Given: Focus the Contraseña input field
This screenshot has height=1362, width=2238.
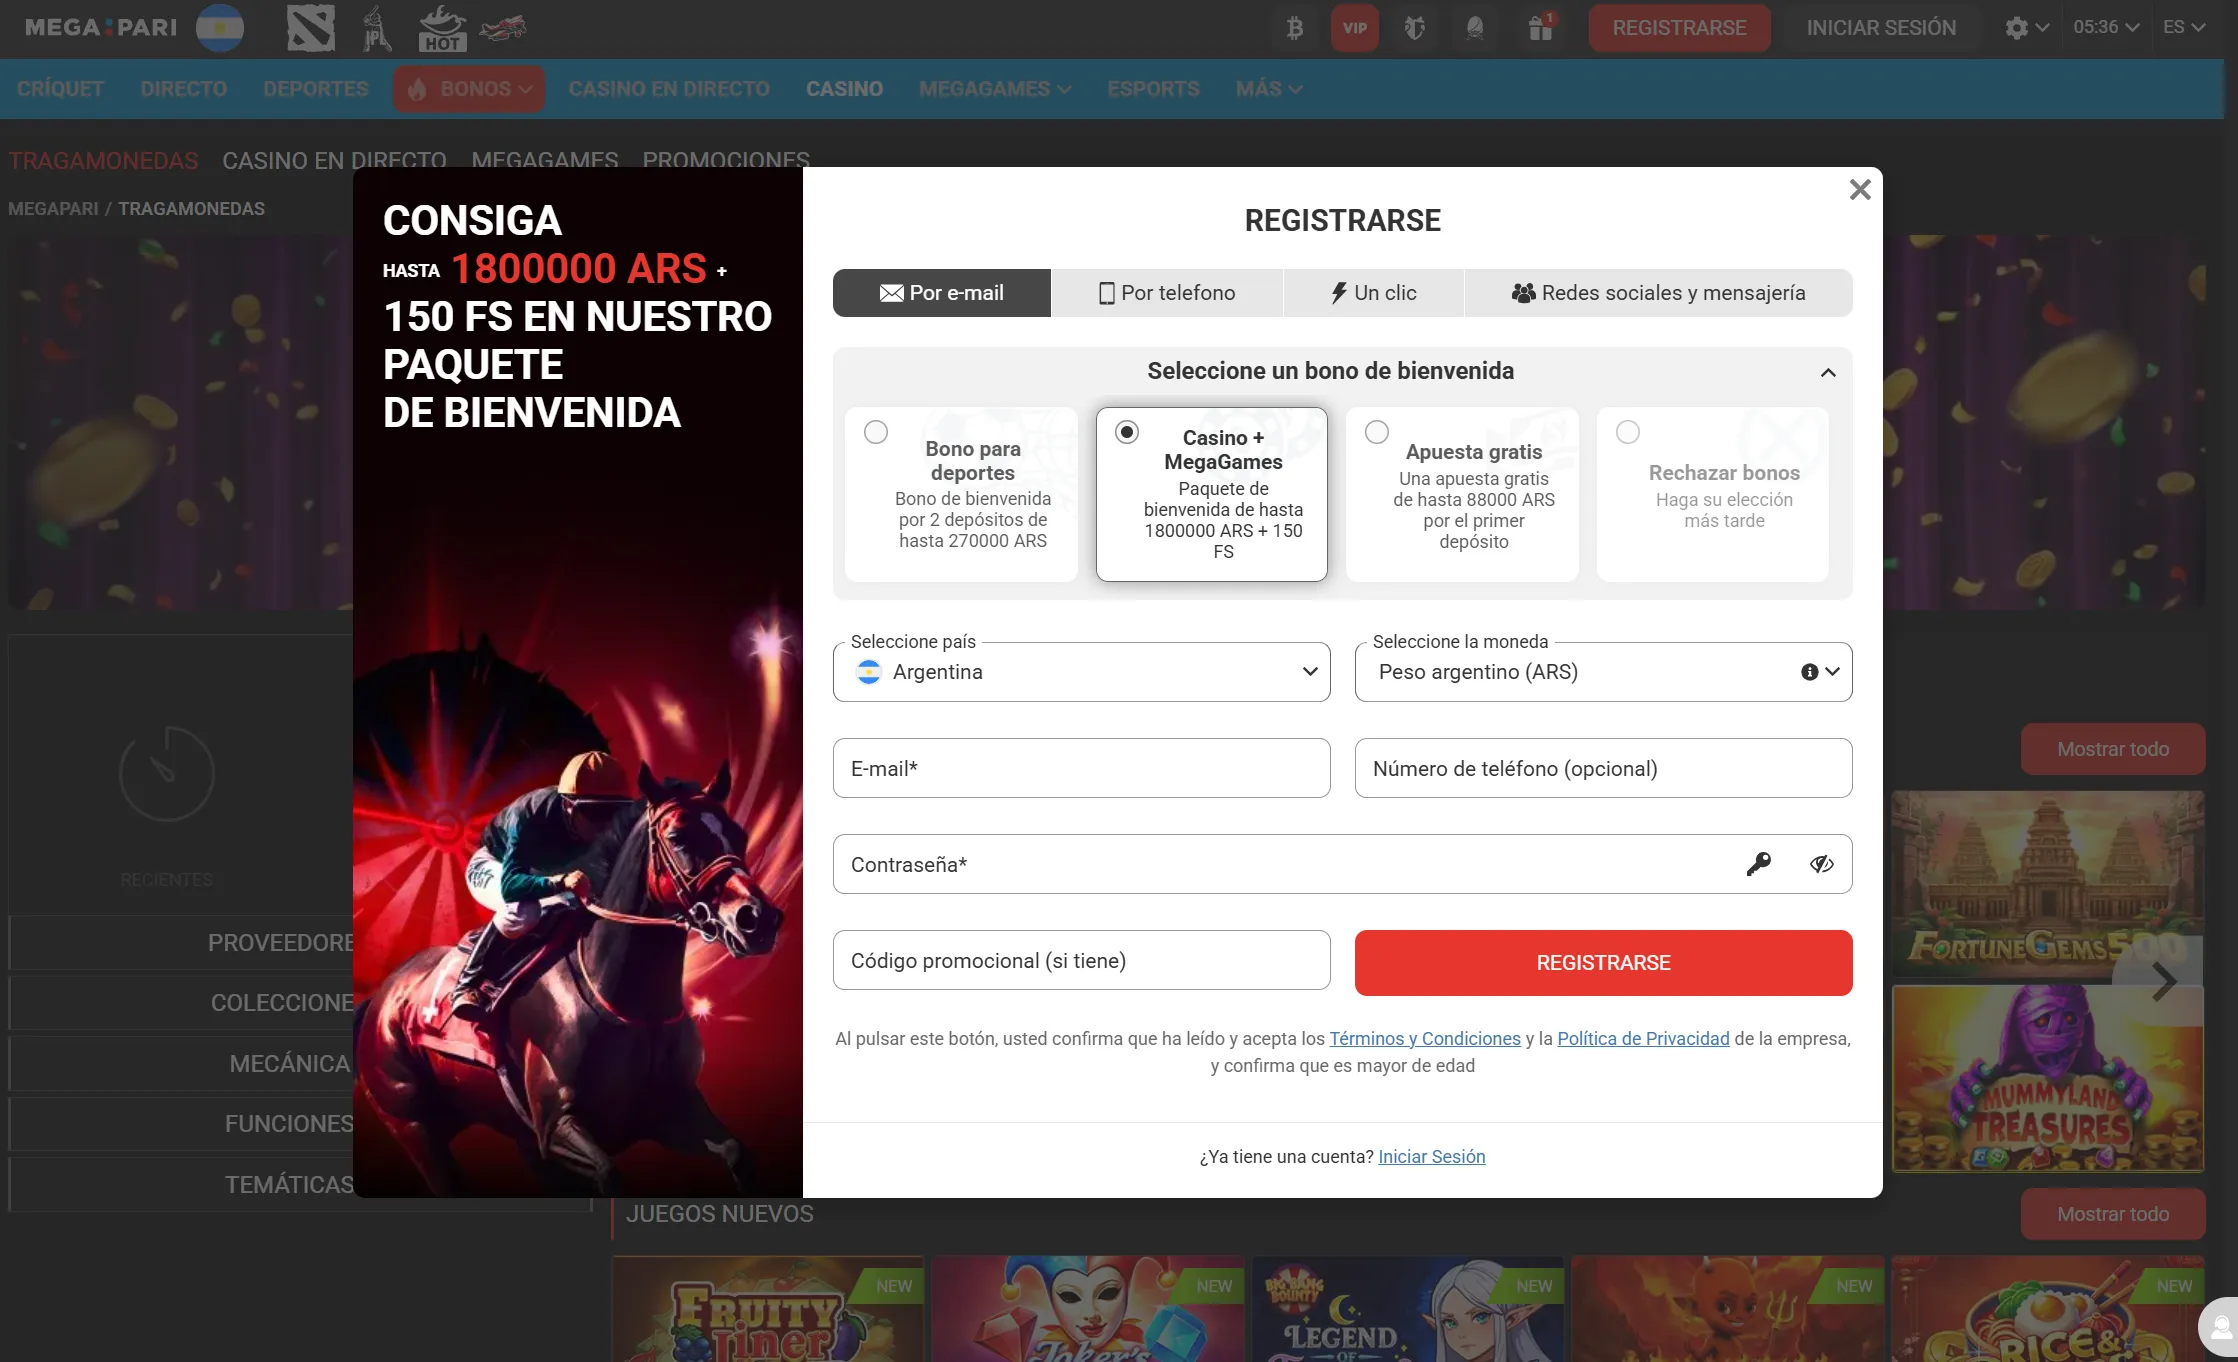Looking at the screenshot, I should click(x=1342, y=864).
